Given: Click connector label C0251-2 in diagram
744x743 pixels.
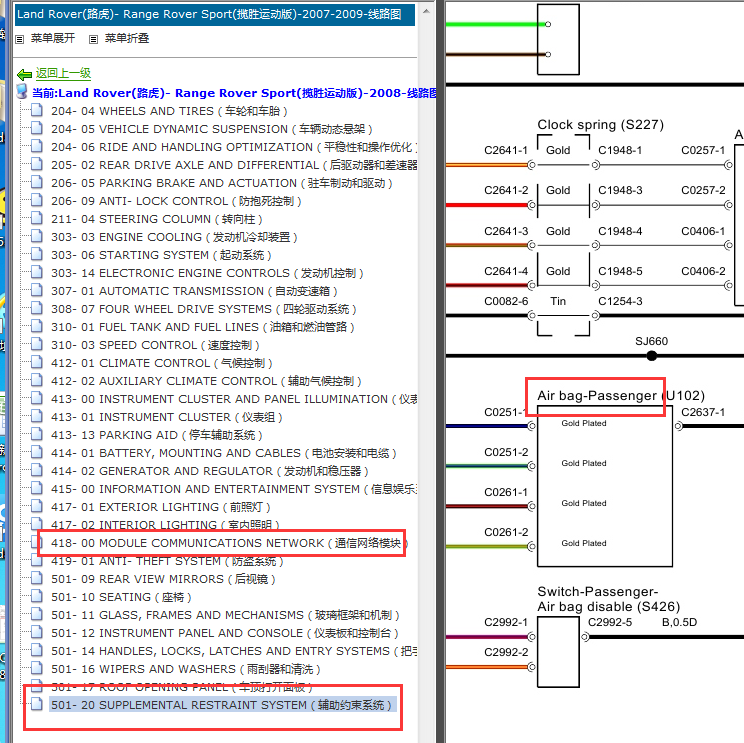Looking at the screenshot, I should click(506, 453).
